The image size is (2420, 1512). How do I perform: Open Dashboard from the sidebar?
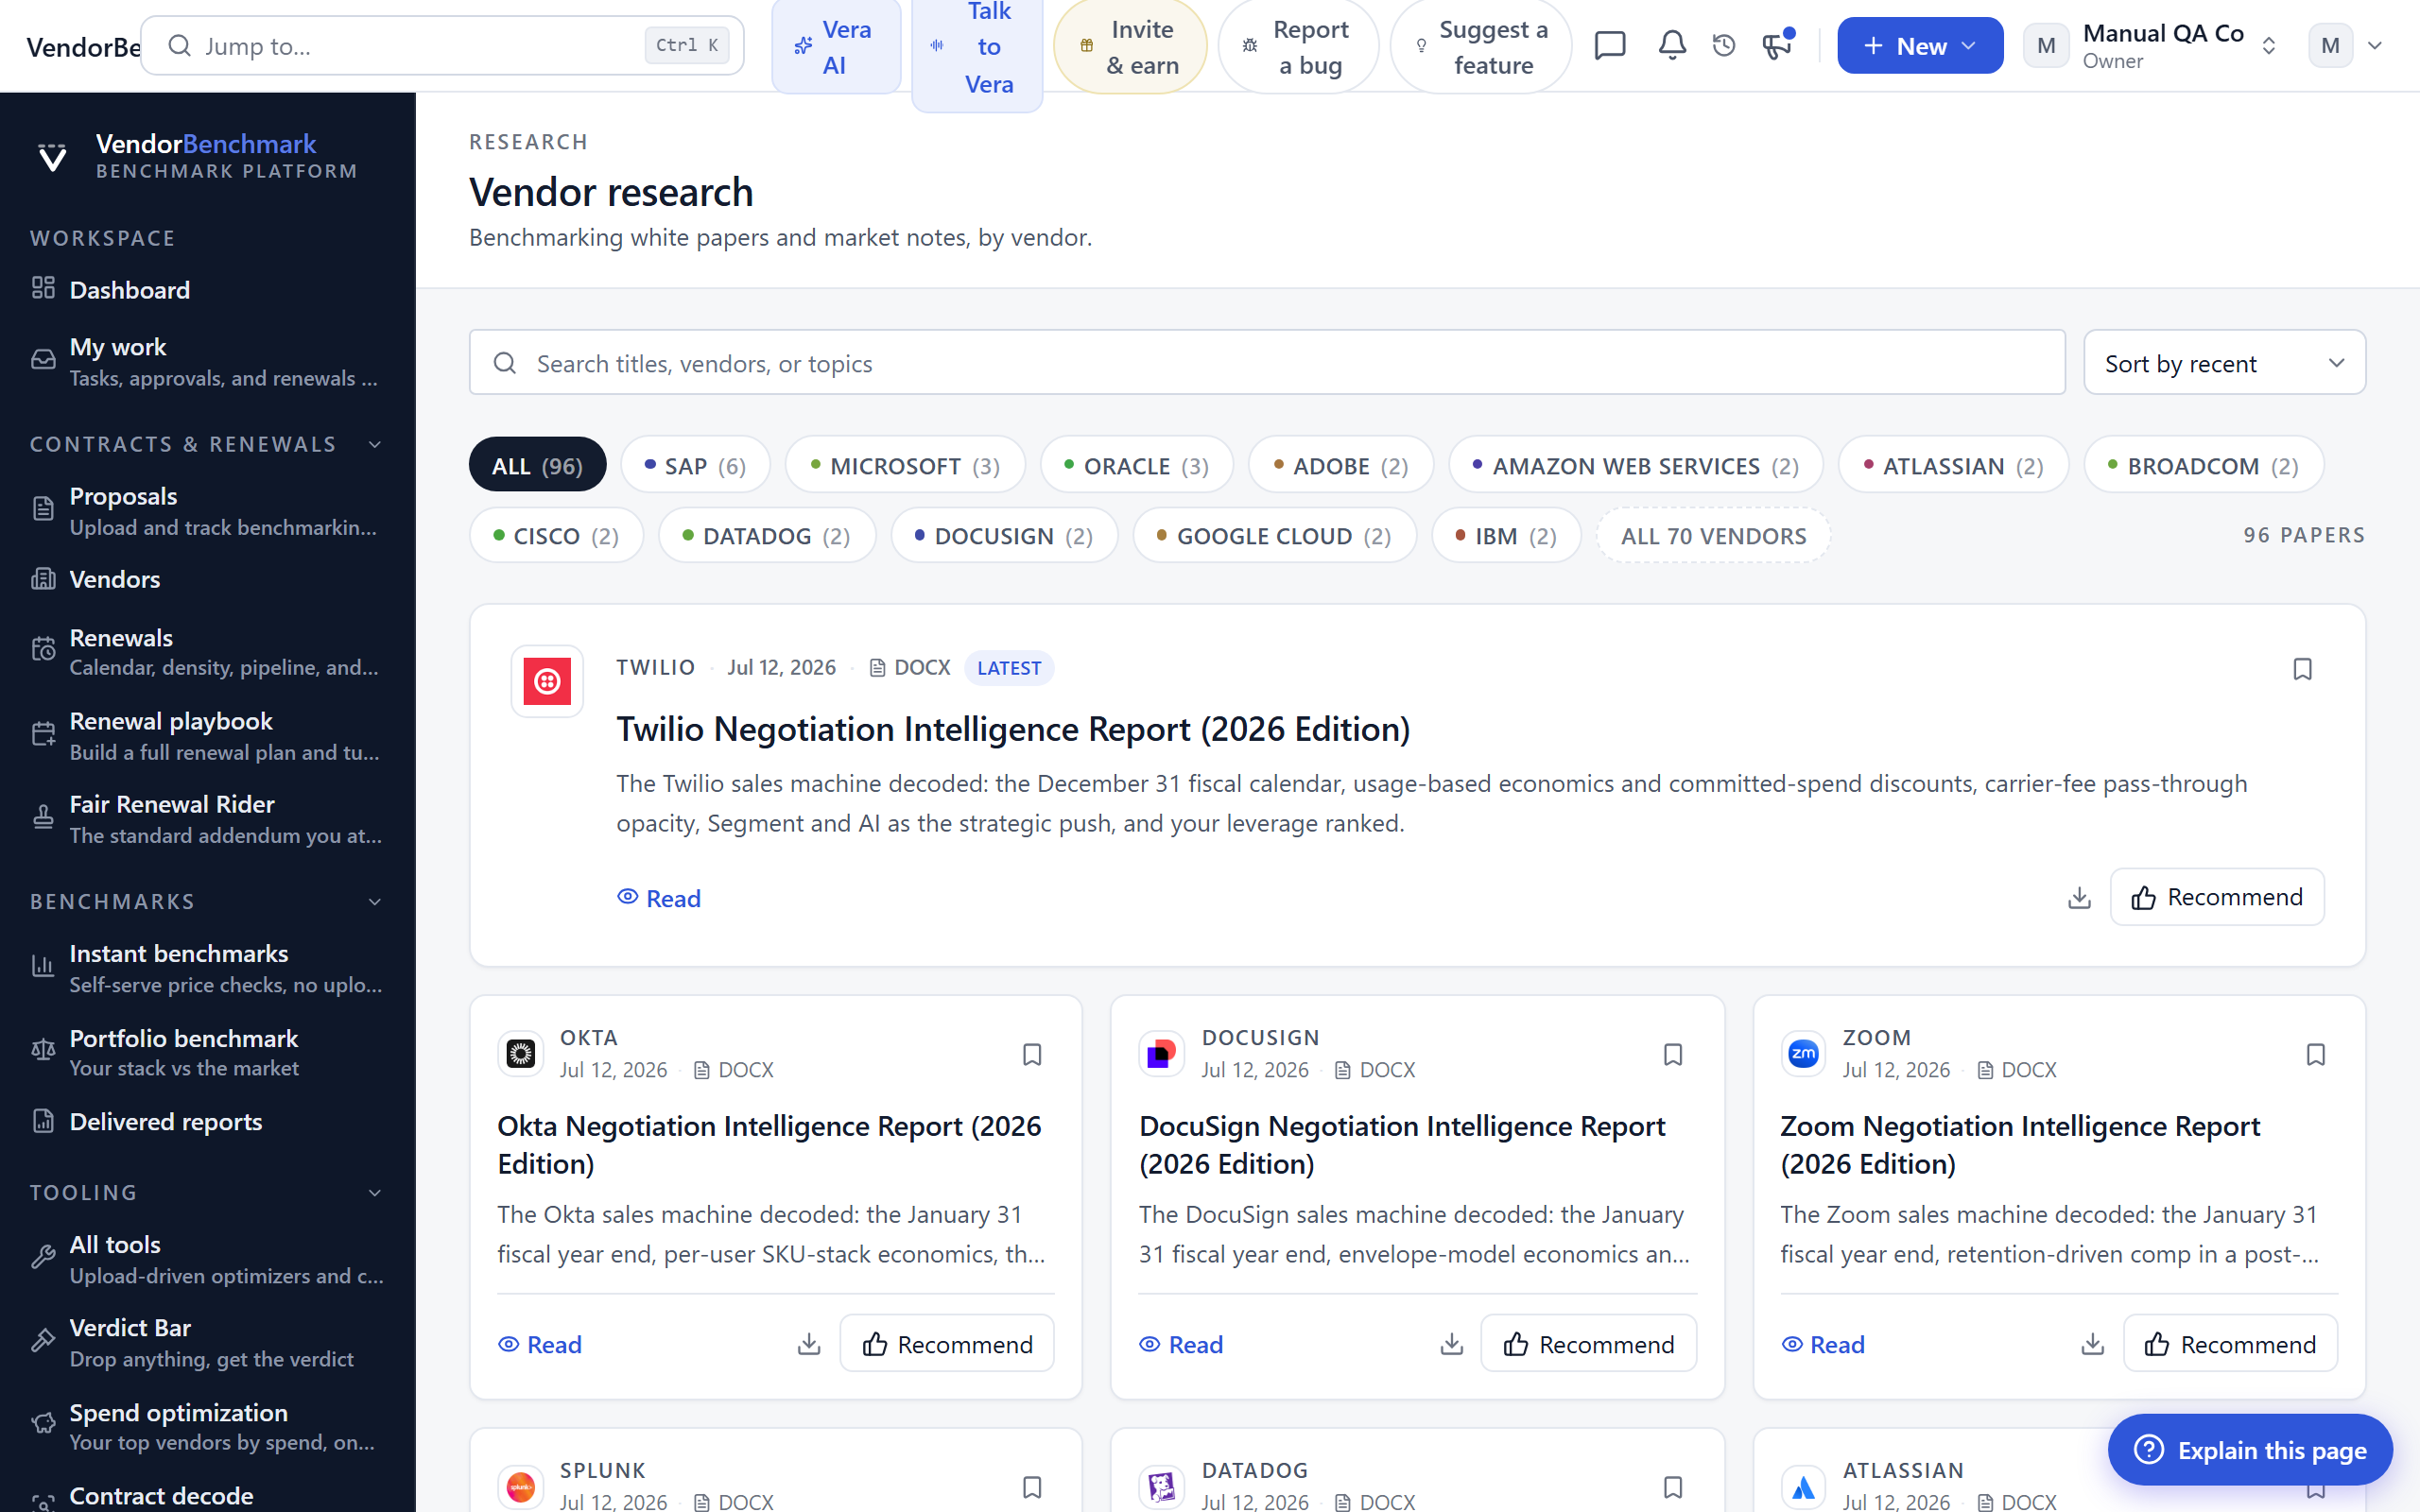point(207,290)
